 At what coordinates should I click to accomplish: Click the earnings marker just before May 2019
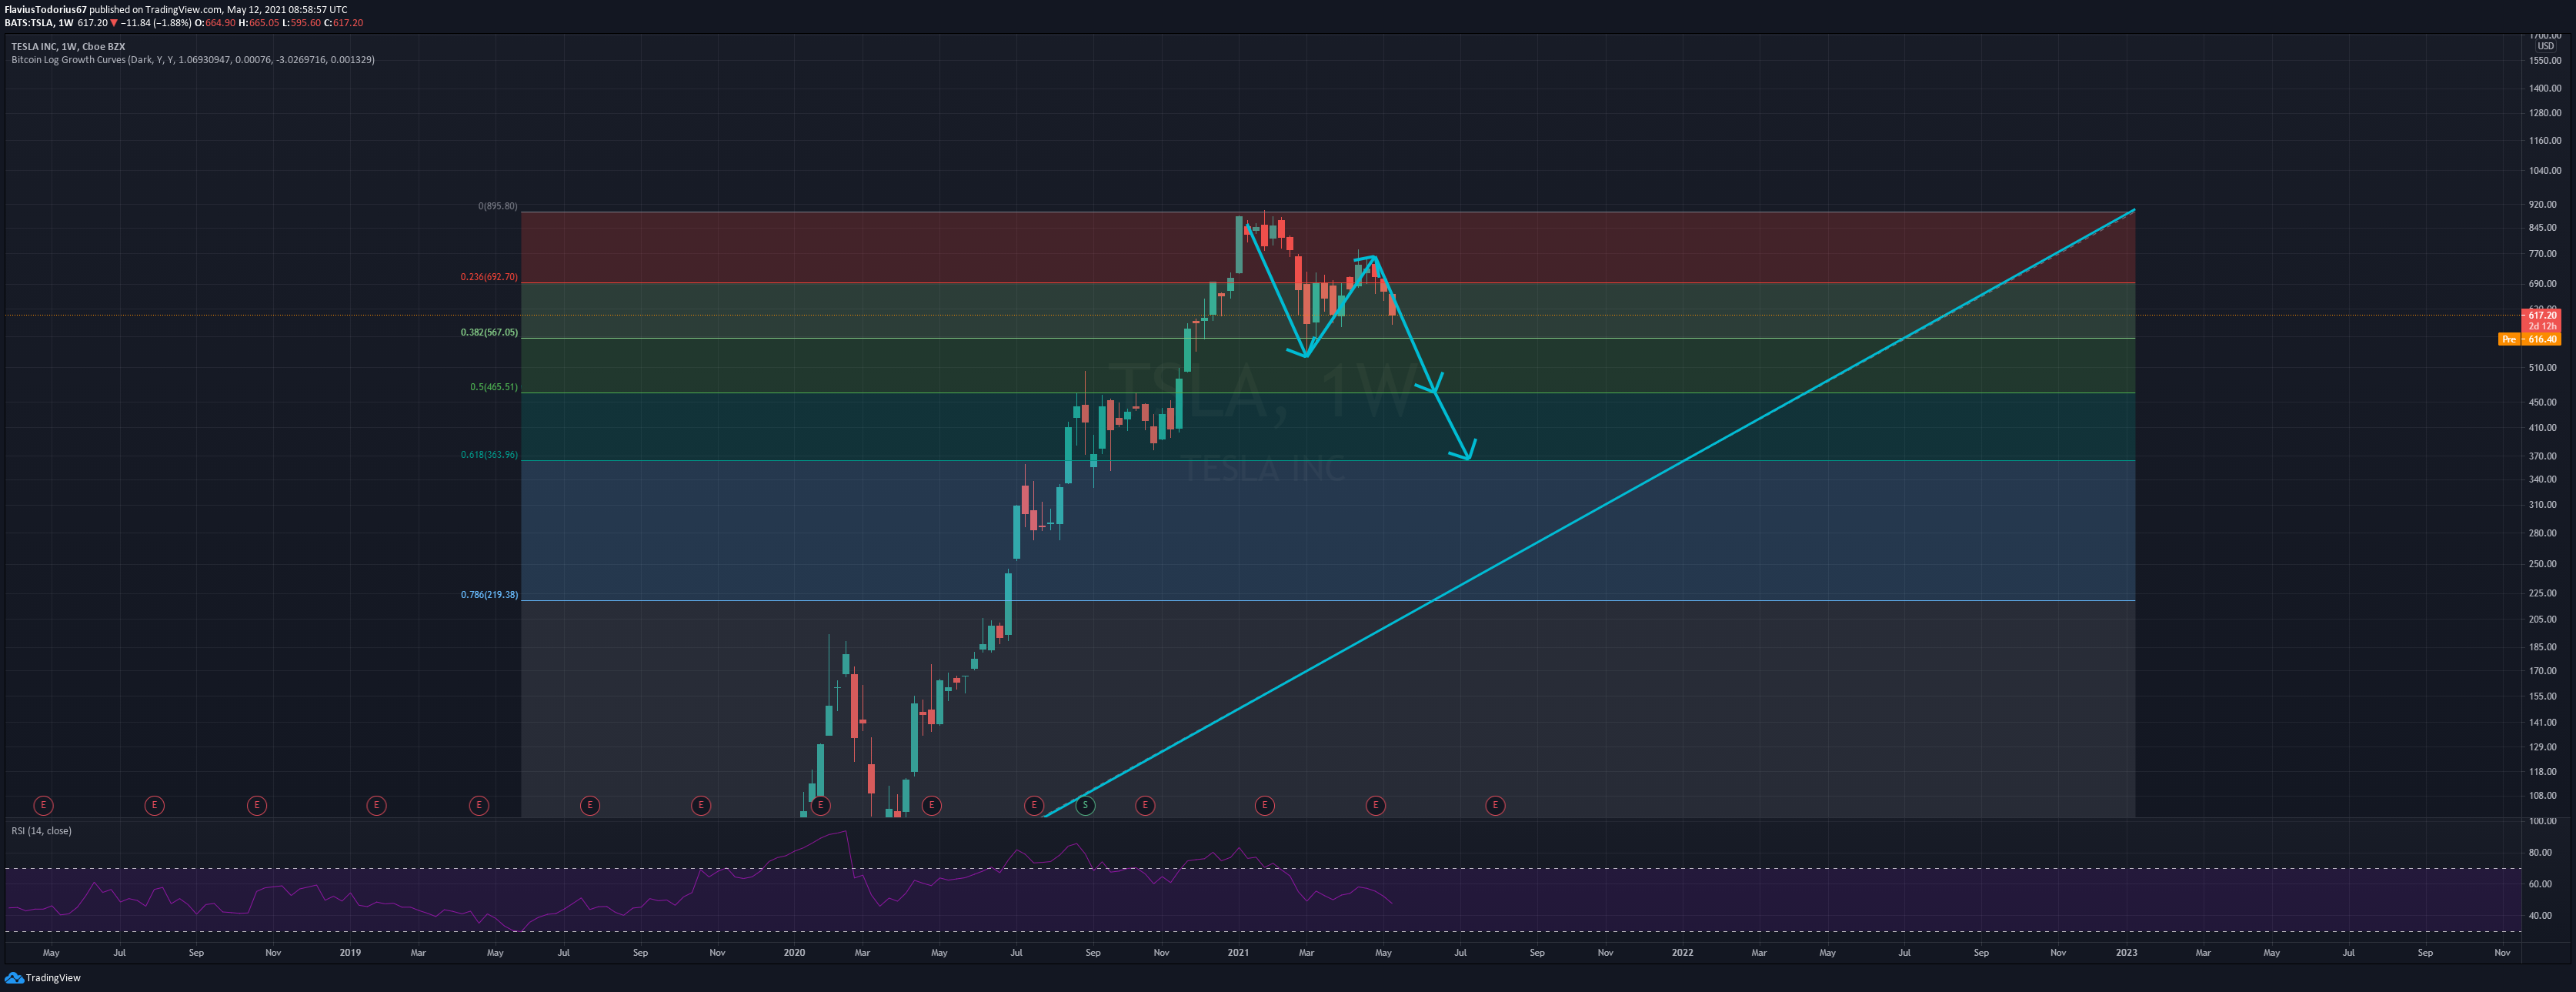[478, 805]
